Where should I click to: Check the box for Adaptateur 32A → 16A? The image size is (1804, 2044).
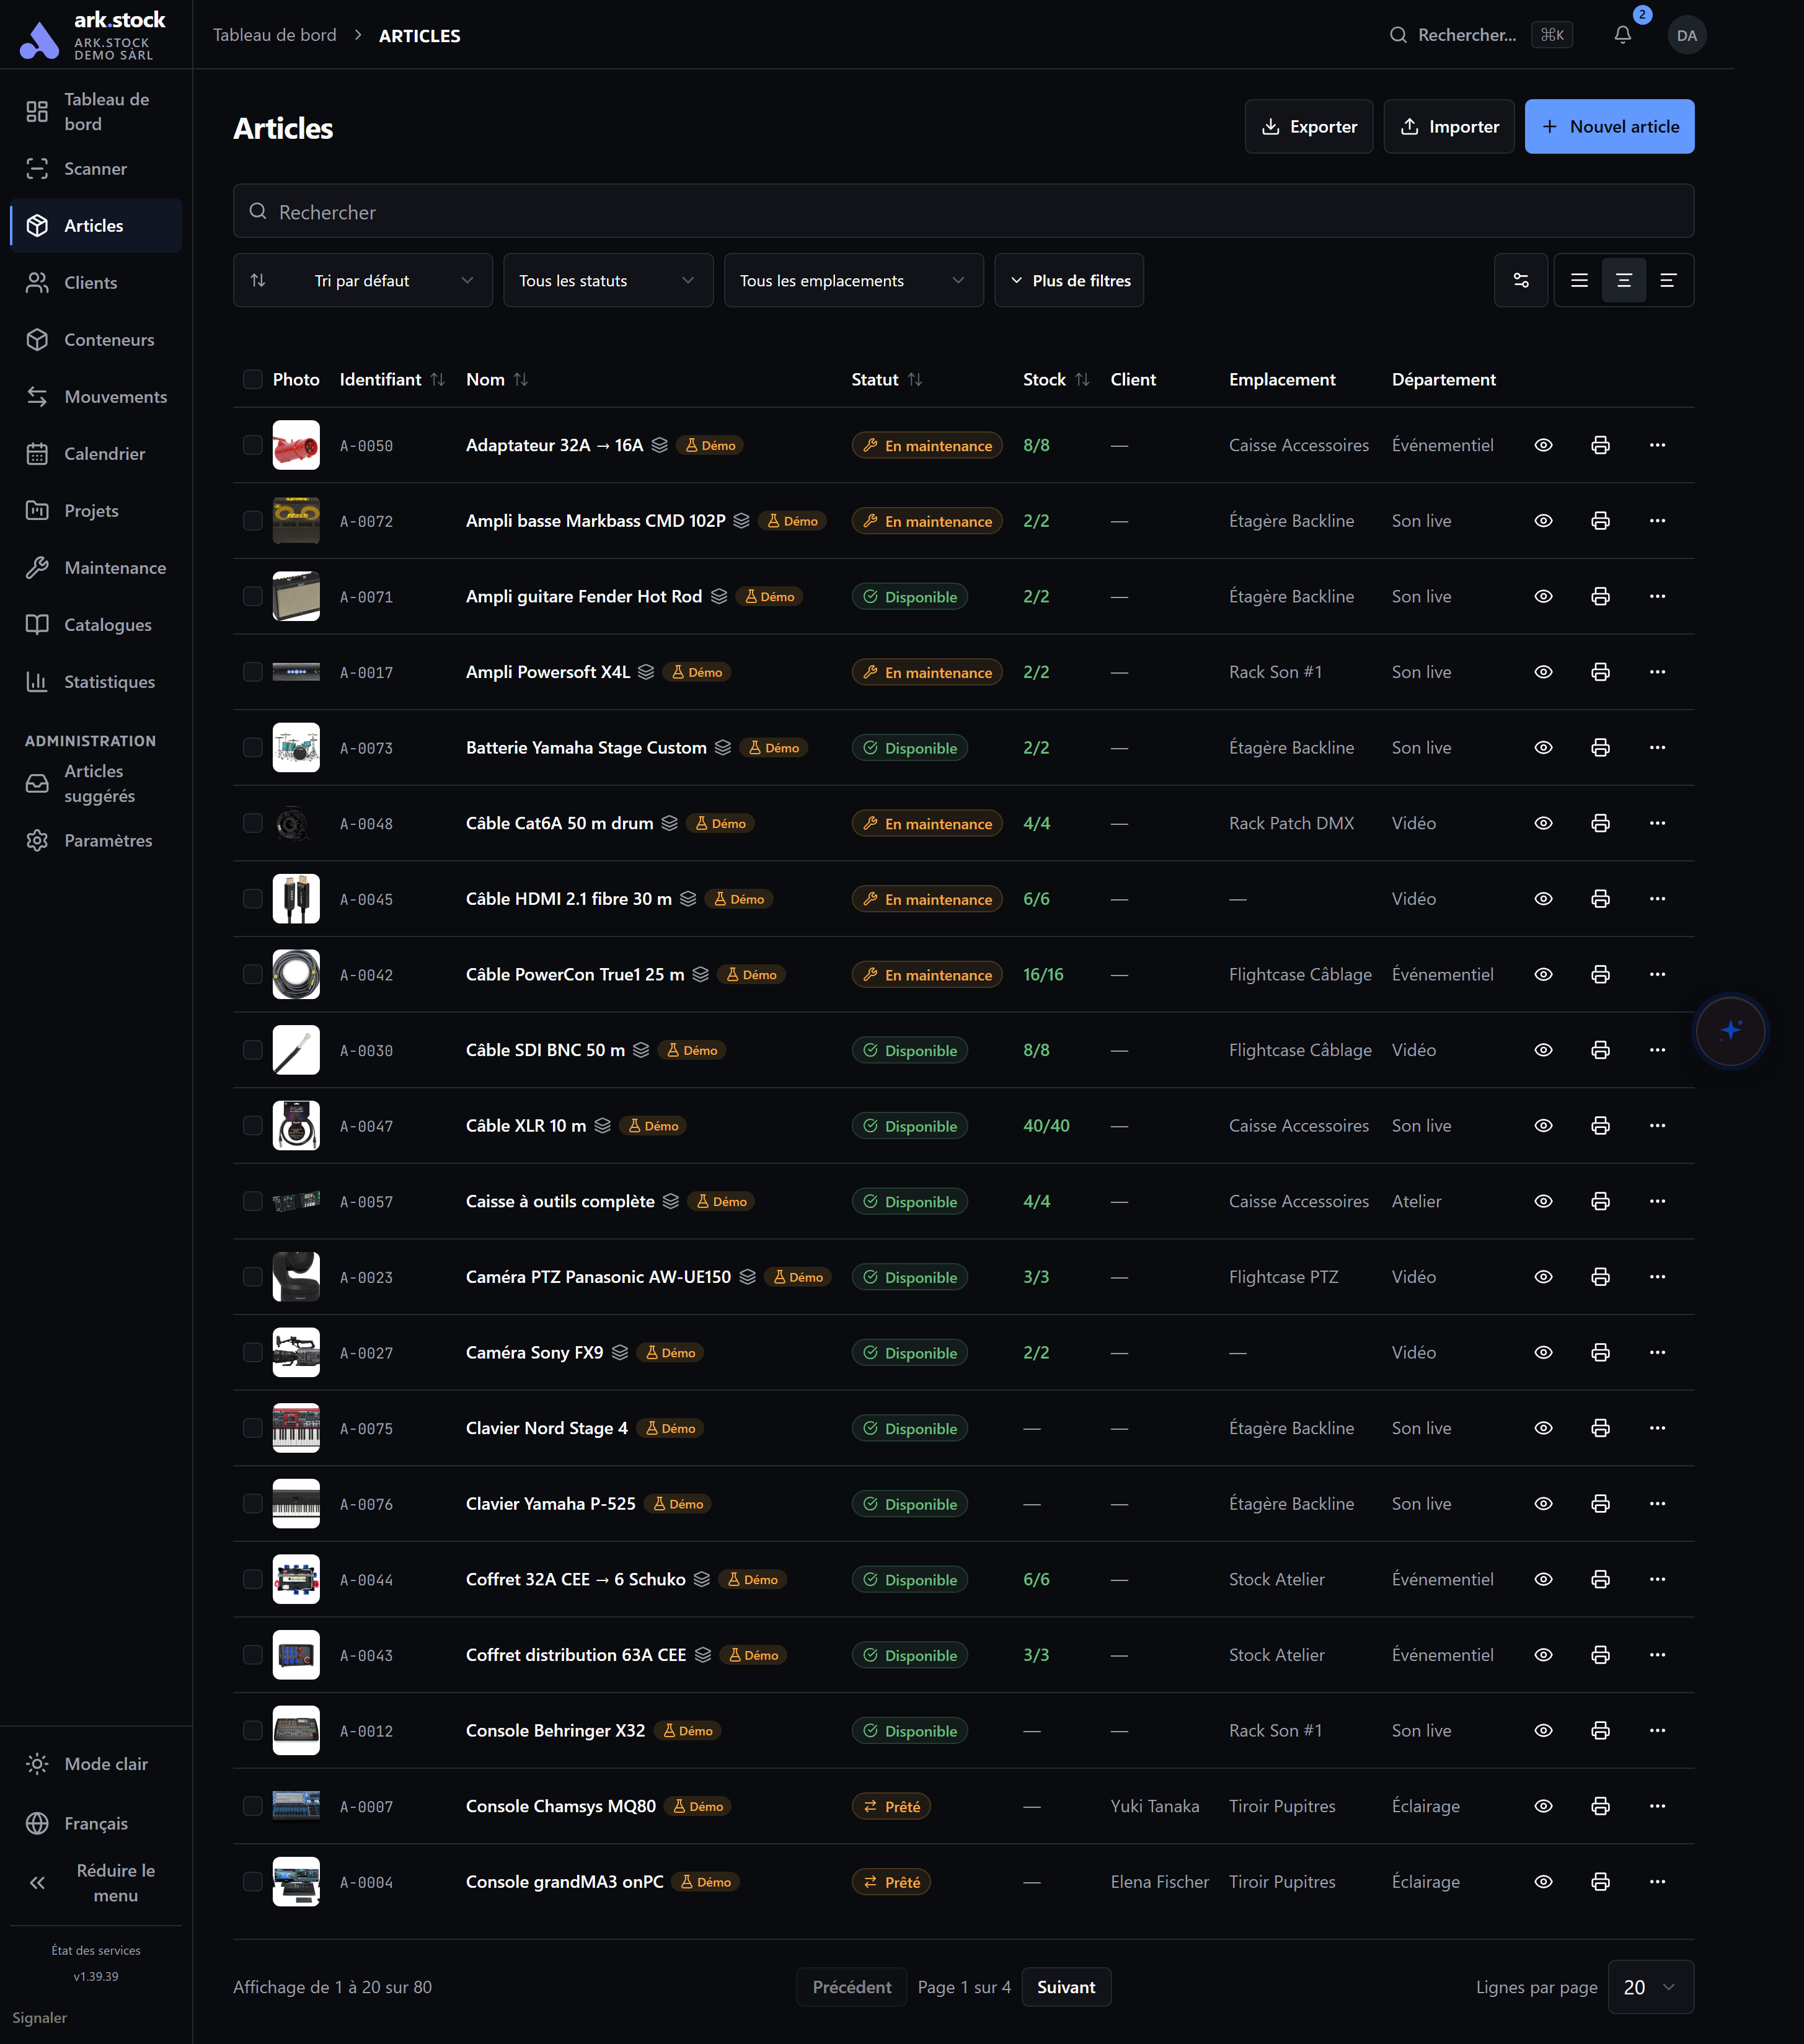[x=253, y=445]
